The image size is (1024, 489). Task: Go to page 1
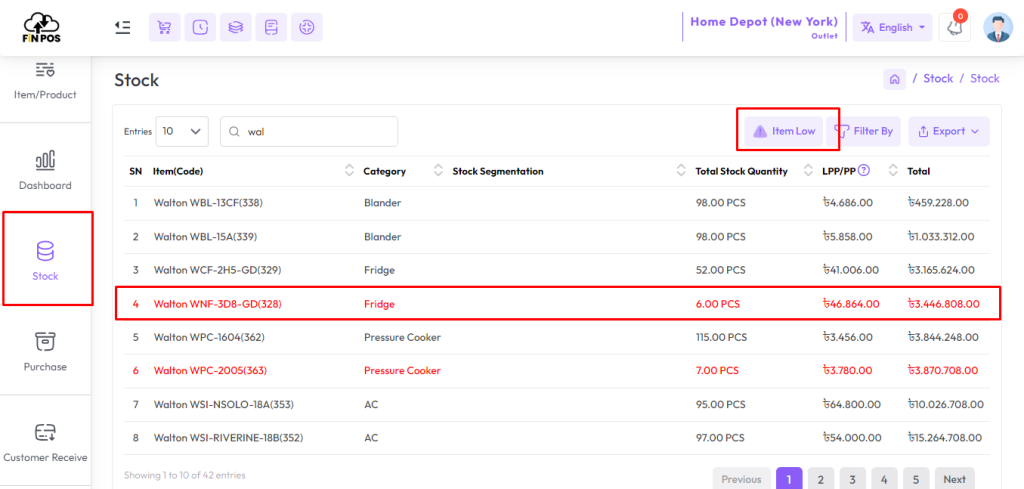[789, 479]
